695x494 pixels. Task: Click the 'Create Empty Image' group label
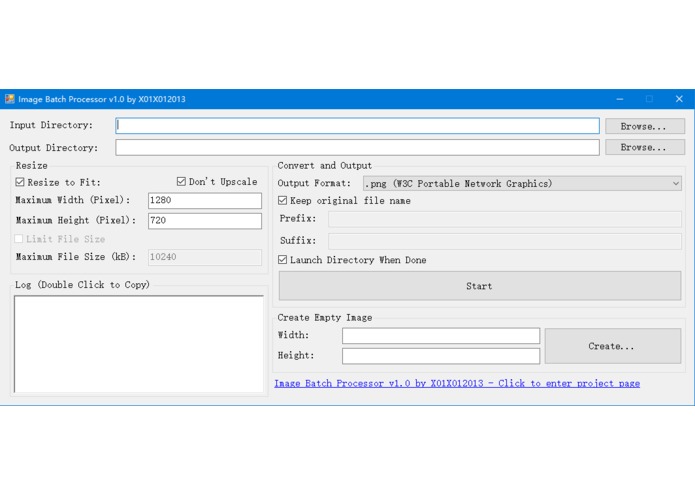pyautogui.click(x=325, y=318)
